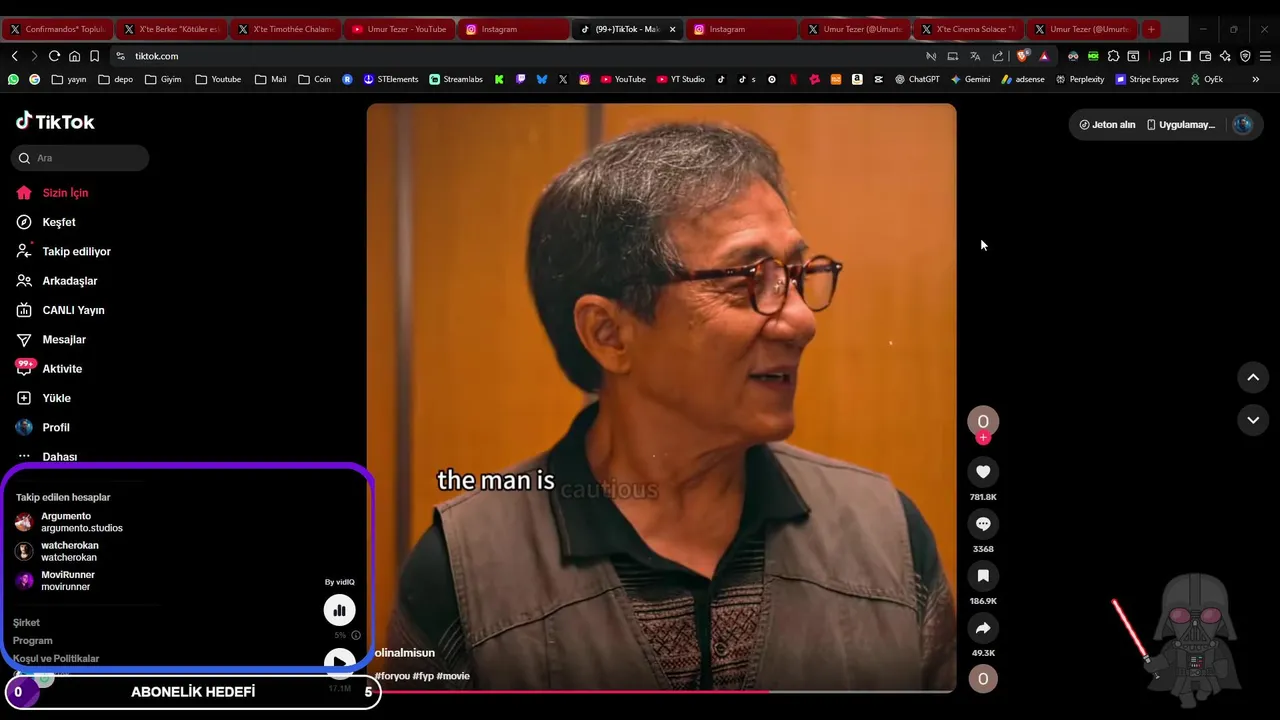This screenshot has width=1280, height=720.
Task: Reload the page
Action: (x=54, y=56)
